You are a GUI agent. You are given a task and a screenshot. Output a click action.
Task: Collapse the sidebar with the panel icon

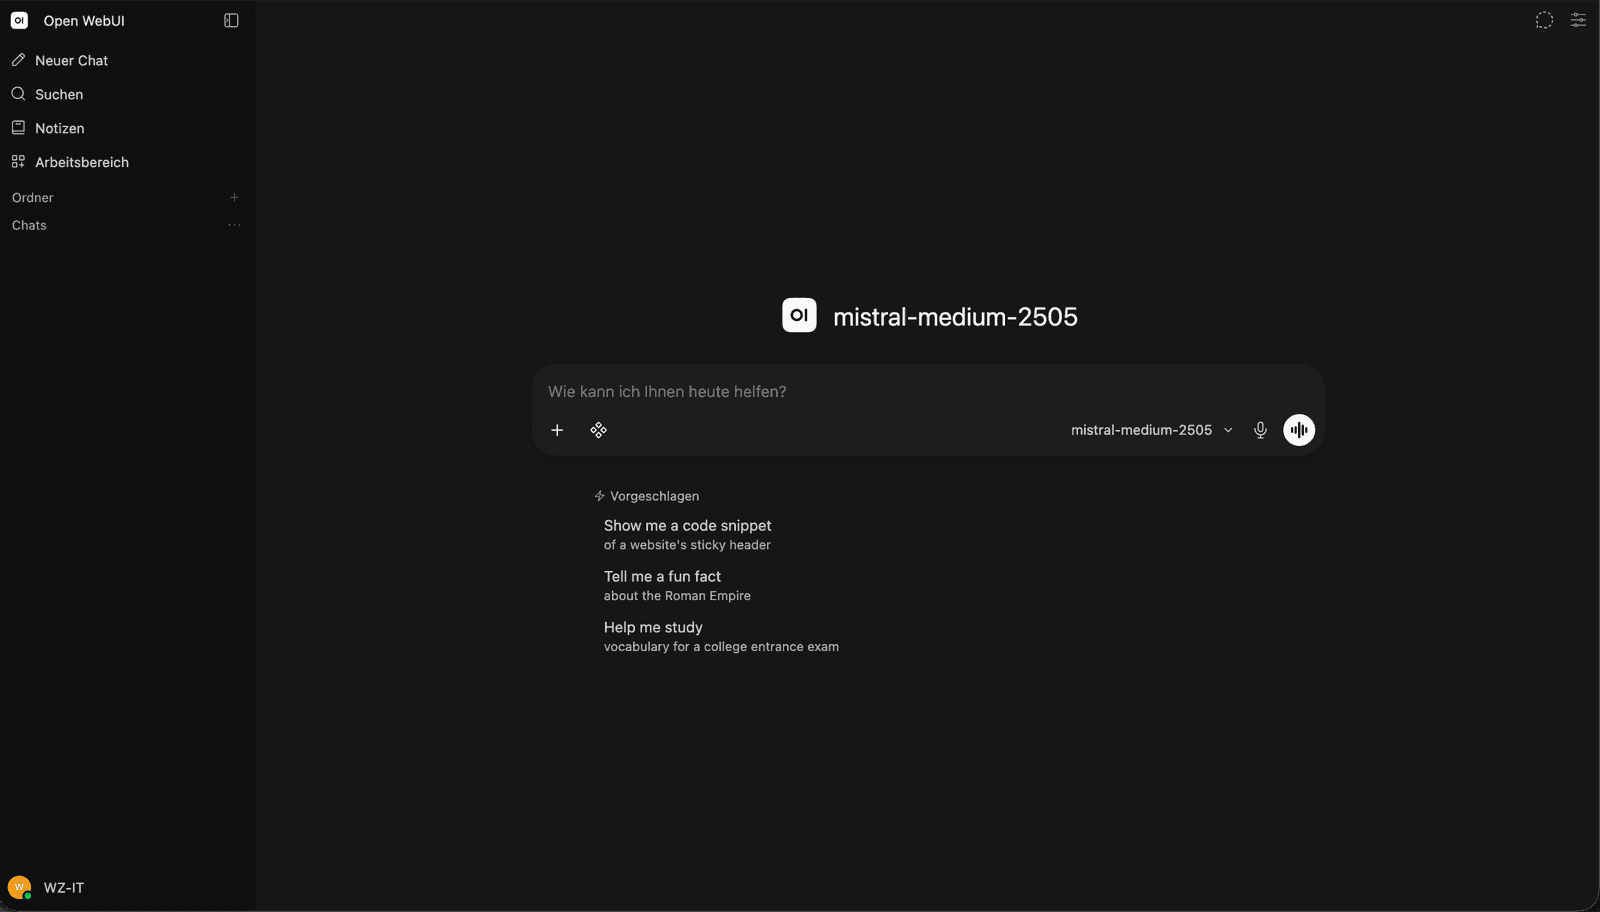click(x=231, y=20)
